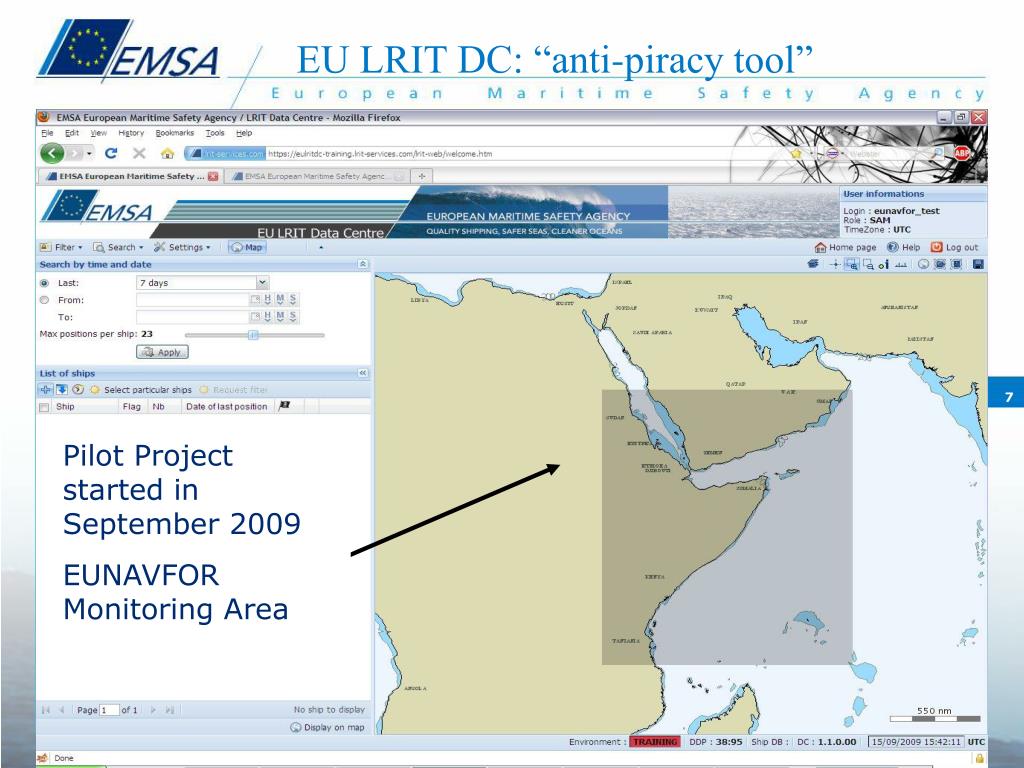Click the Adblock Plus ABP icon
The height and width of the screenshot is (768, 1024).
[x=962, y=153]
